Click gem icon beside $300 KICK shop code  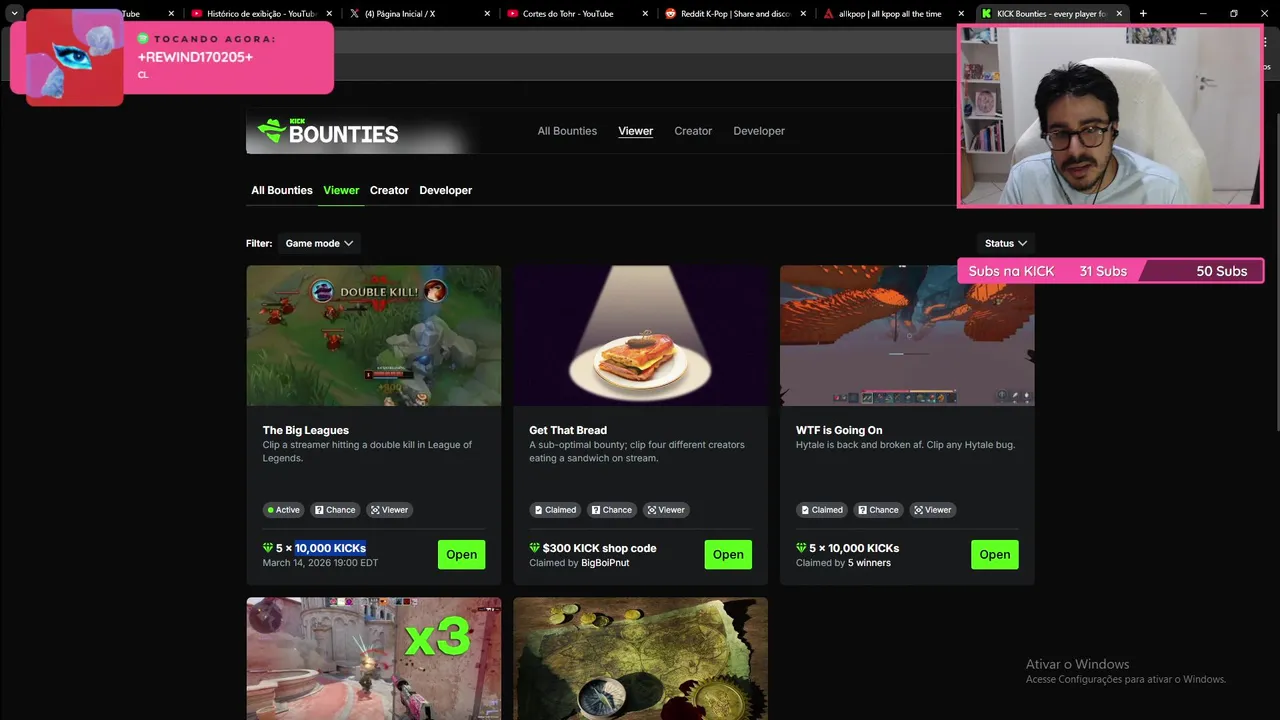(x=535, y=548)
